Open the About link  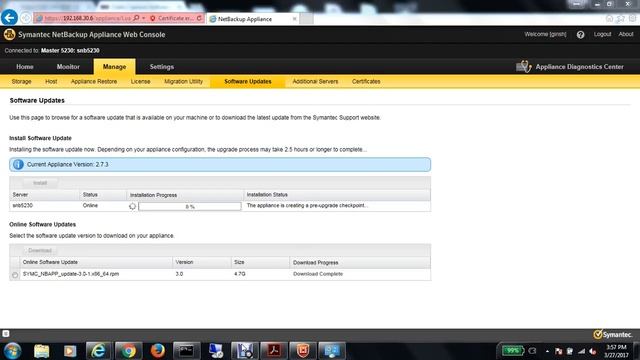(626, 34)
